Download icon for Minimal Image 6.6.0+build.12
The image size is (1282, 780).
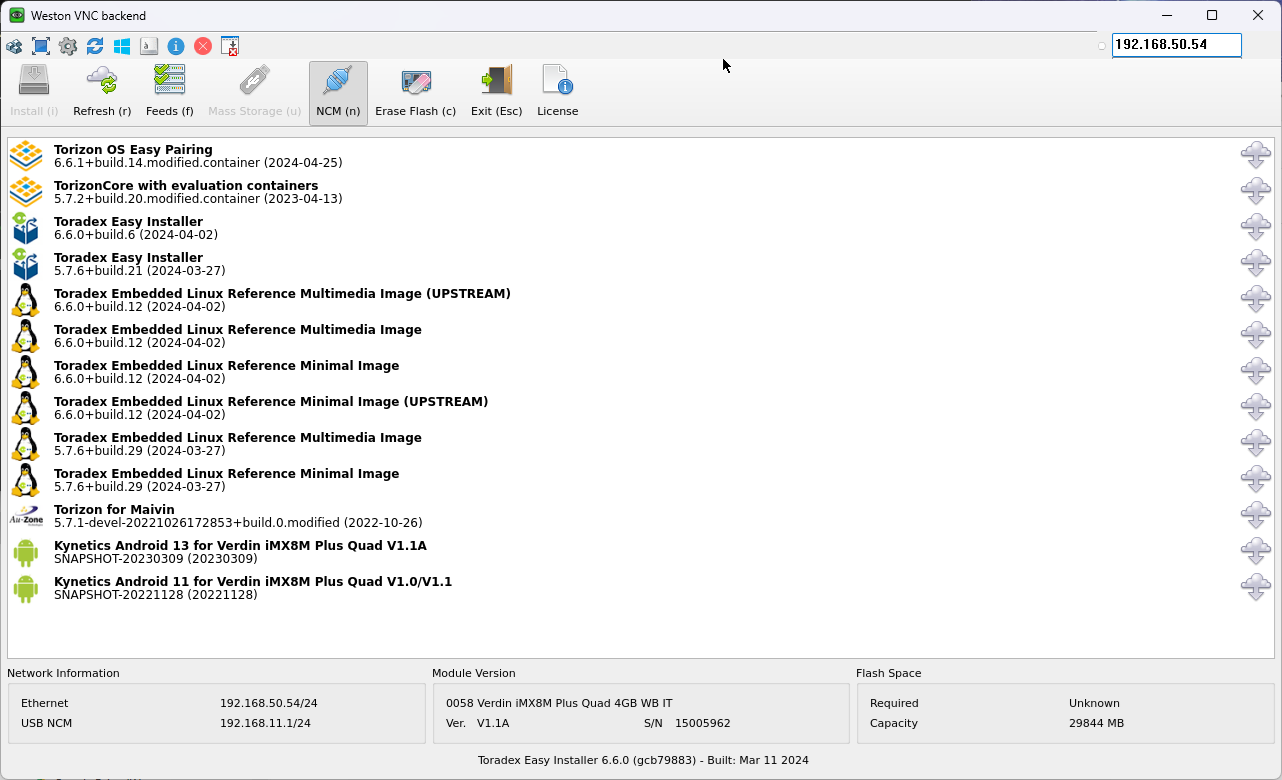(1256, 371)
